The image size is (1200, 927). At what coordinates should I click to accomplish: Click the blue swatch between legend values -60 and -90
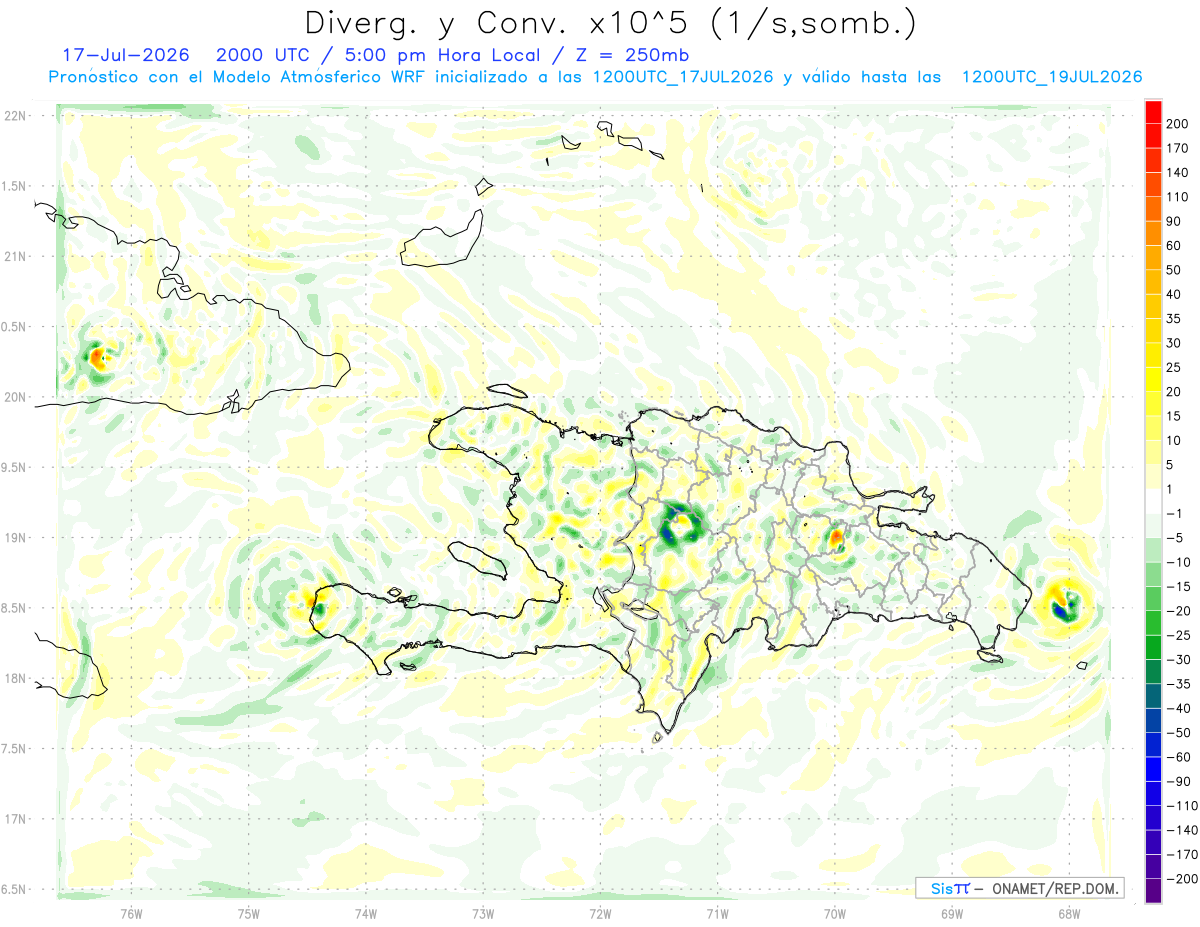pyautogui.click(x=1154, y=769)
